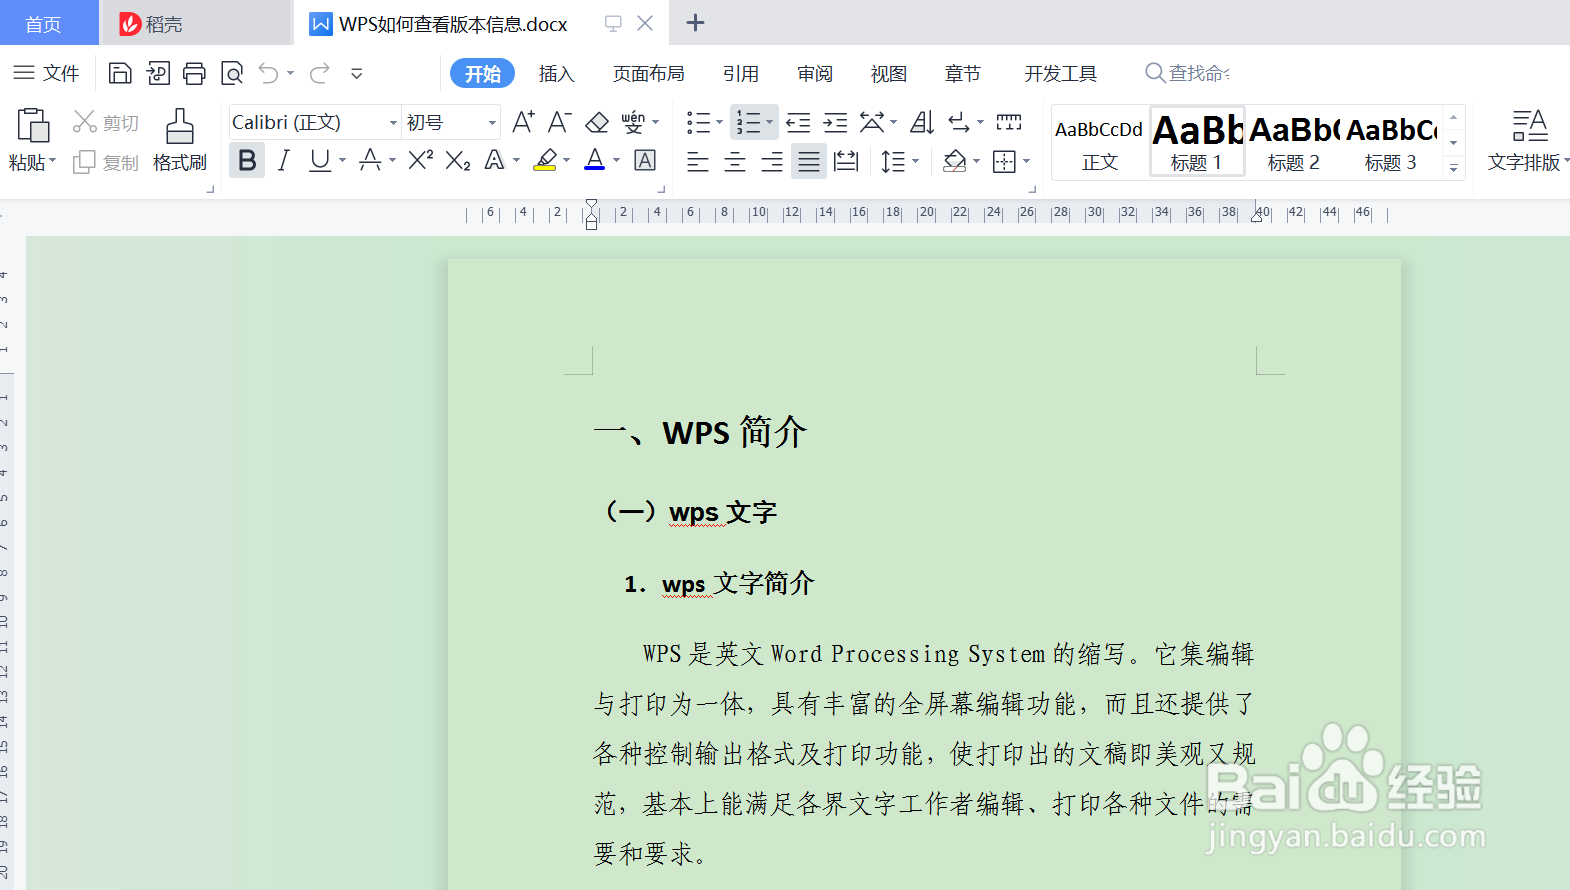Open the 文件 menu
Image resolution: width=1570 pixels, height=890 pixels.
click(x=47, y=73)
